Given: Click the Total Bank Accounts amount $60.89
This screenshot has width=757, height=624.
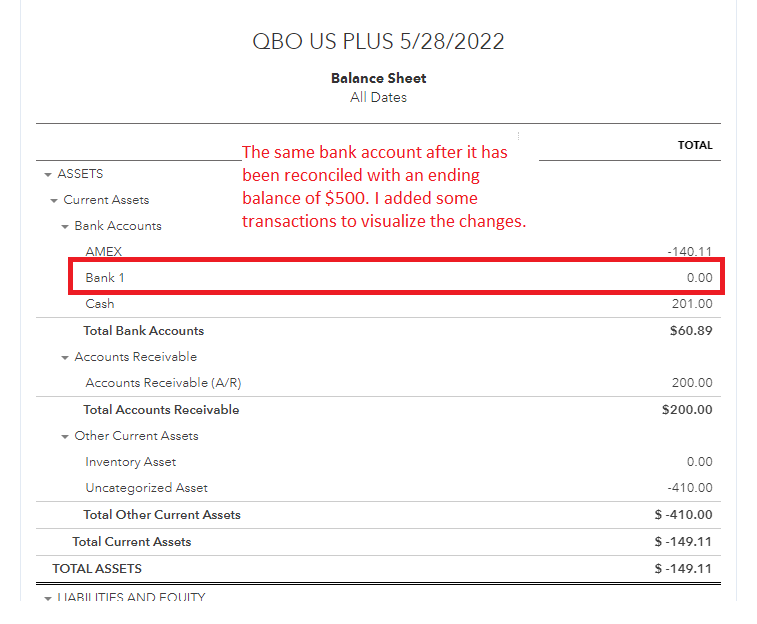Looking at the screenshot, I should pyautogui.click(x=691, y=331).
